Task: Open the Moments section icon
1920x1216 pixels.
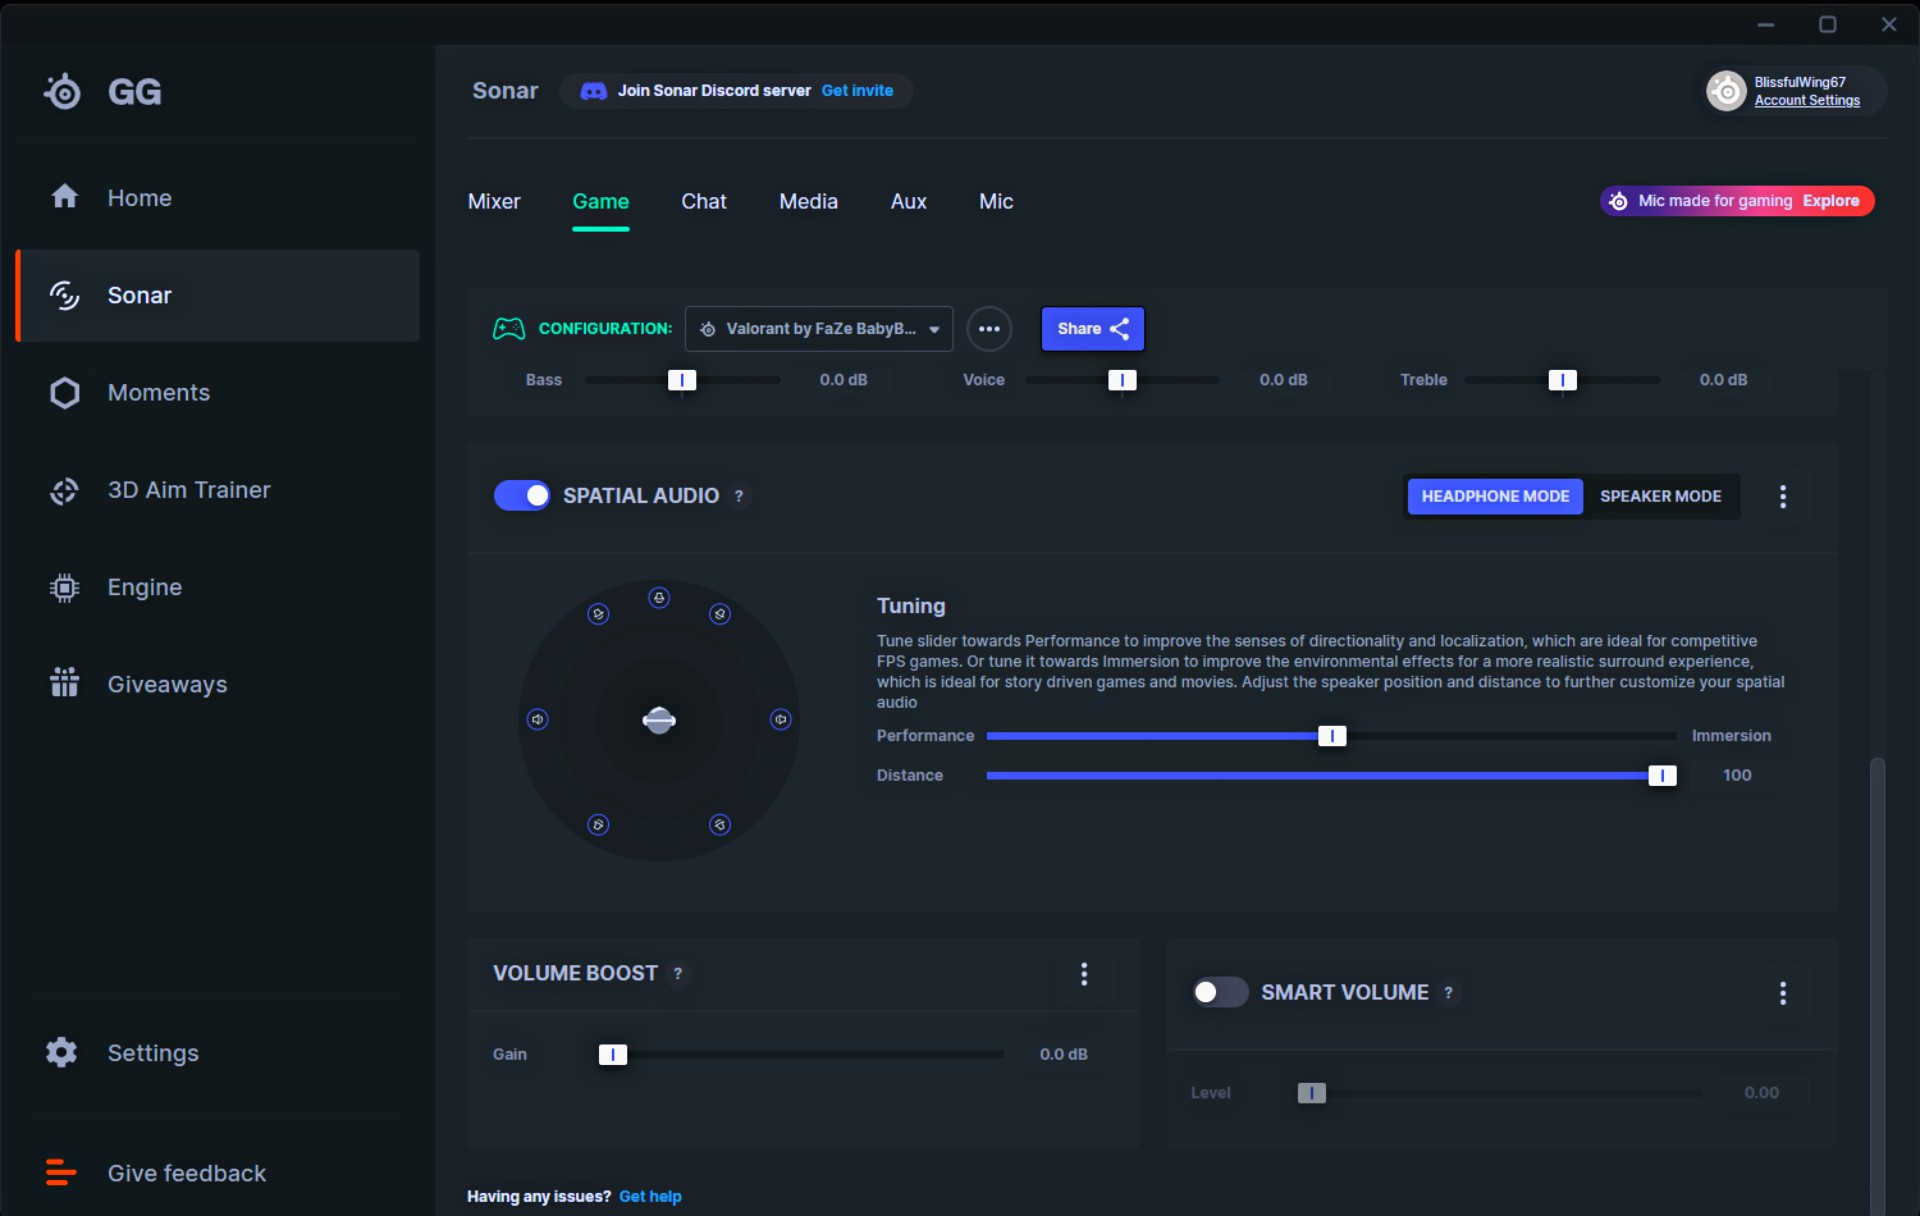Action: click(x=64, y=393)
